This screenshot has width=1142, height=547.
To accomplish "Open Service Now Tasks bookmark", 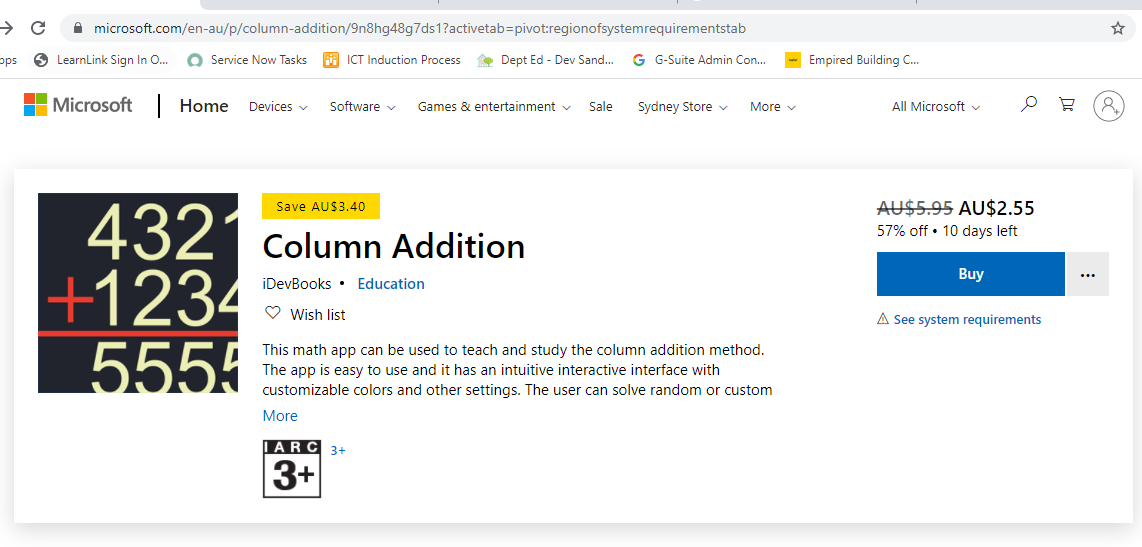I will (247, 60).
